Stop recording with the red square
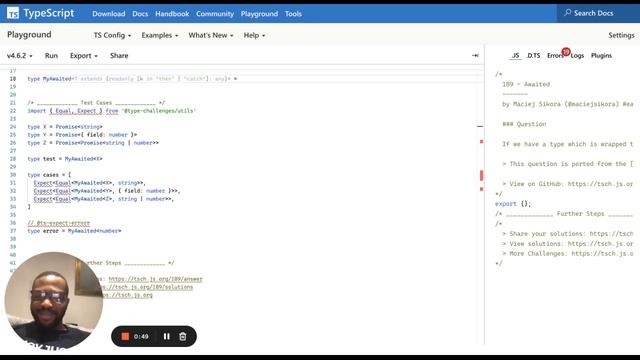Screen dimensions: 640x360 (125, 336)
